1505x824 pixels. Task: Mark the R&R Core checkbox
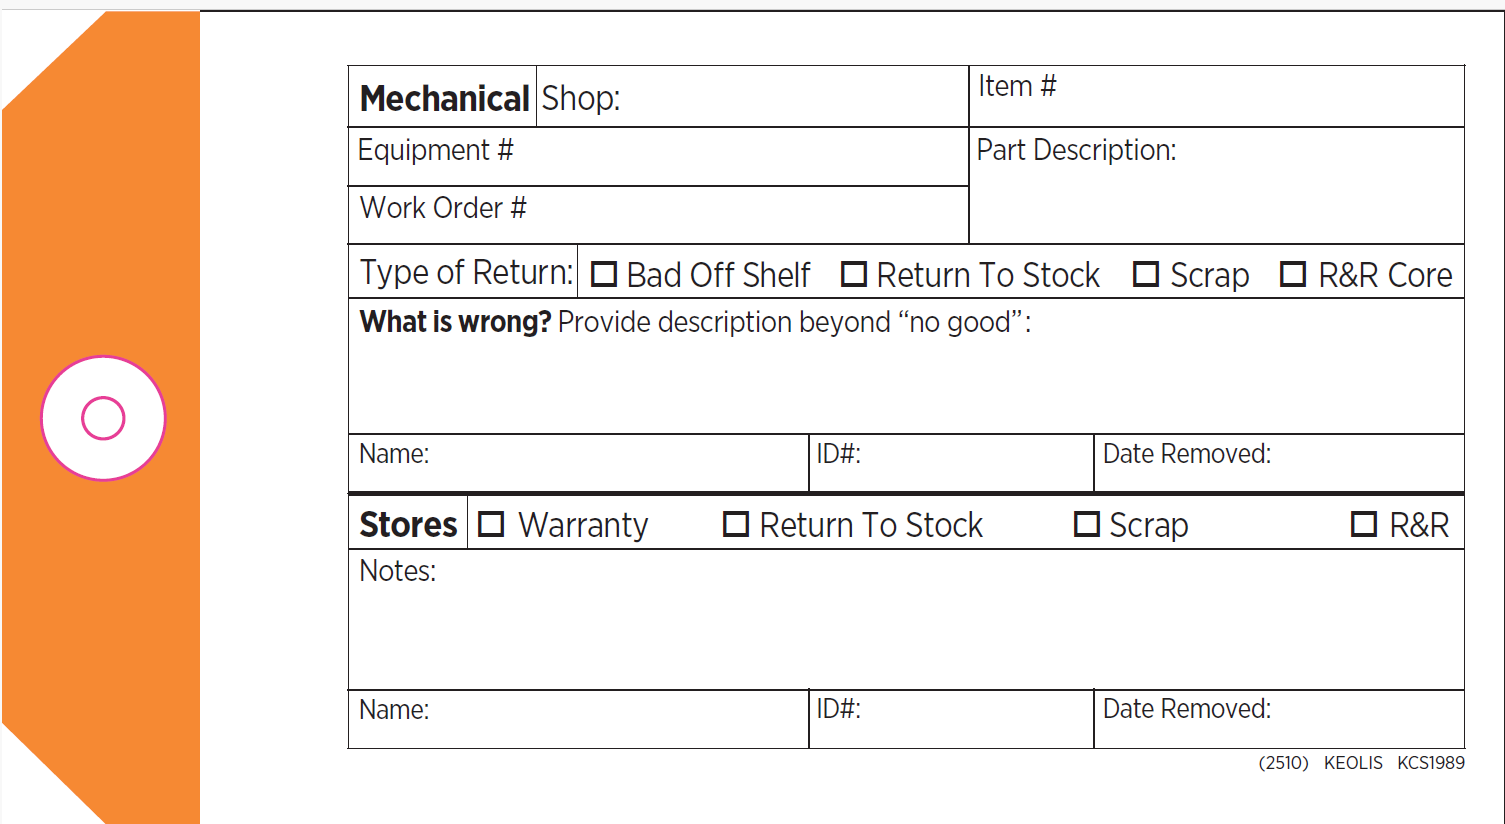(1293, 274)
